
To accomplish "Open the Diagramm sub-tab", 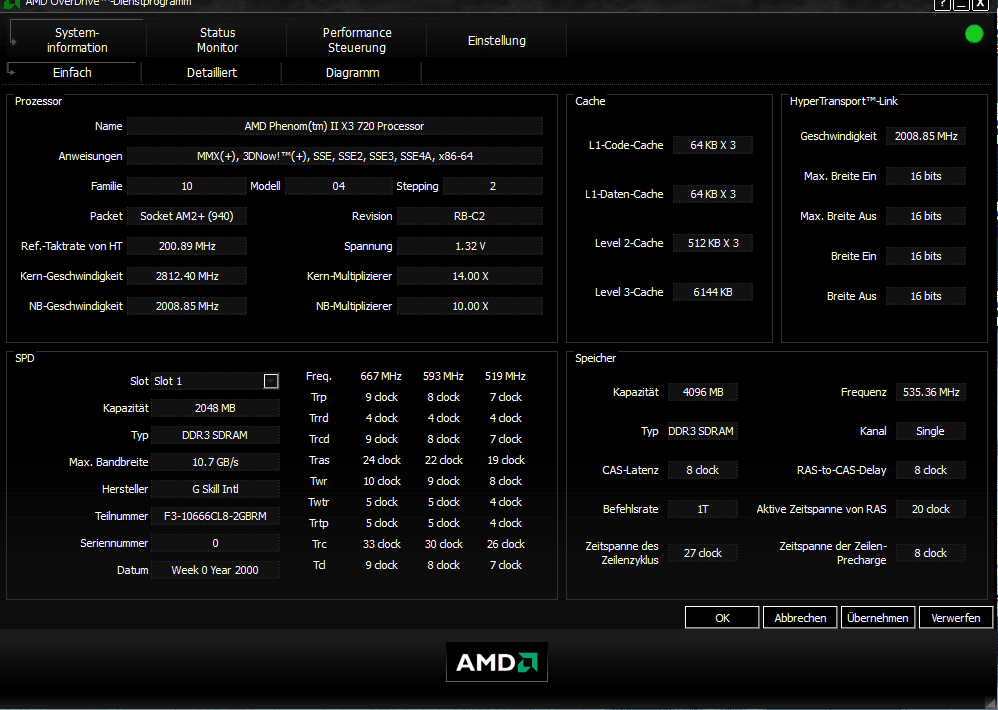I will pos(352,73).
